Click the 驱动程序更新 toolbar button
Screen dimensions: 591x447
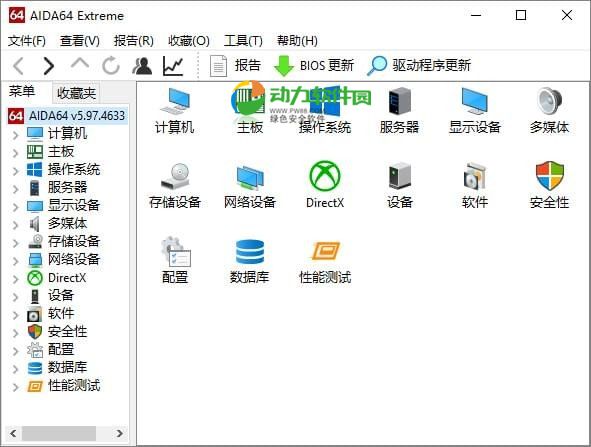(419, 66)
